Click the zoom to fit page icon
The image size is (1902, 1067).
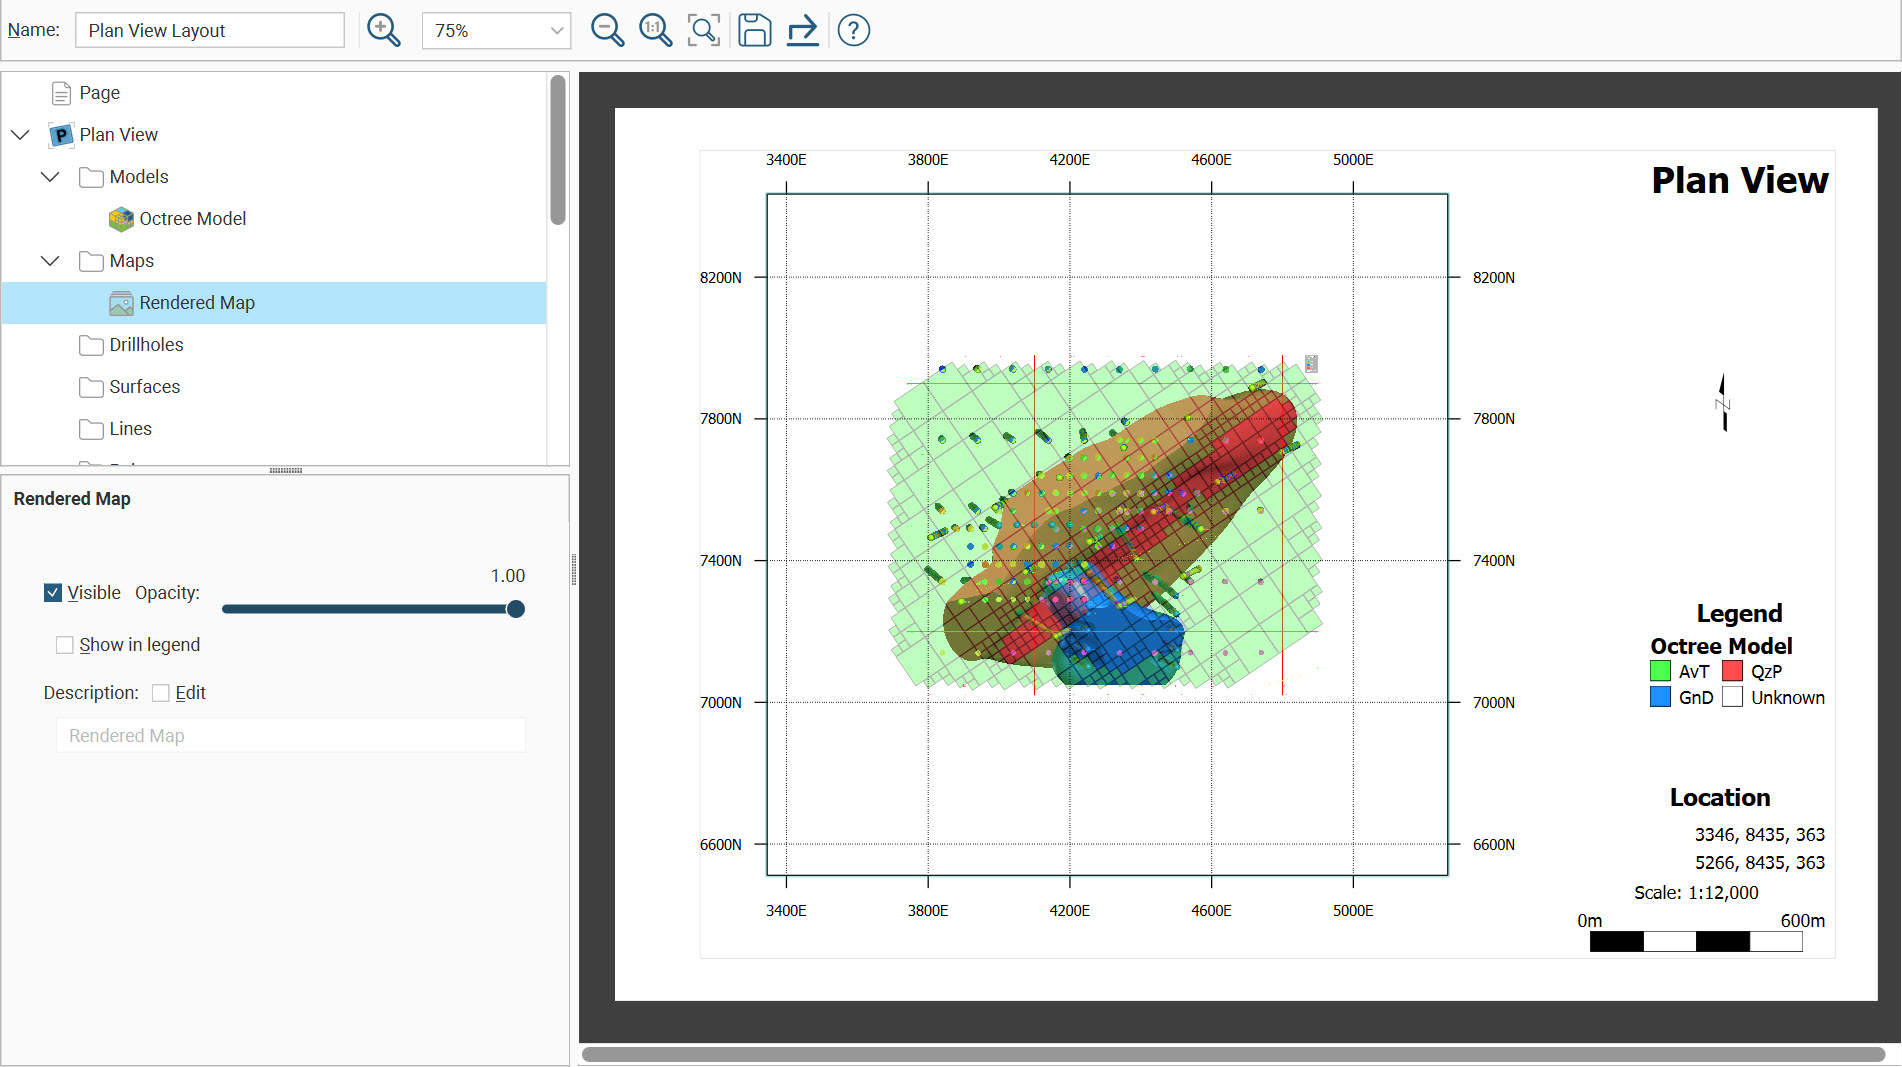click(x=704, y=30)
